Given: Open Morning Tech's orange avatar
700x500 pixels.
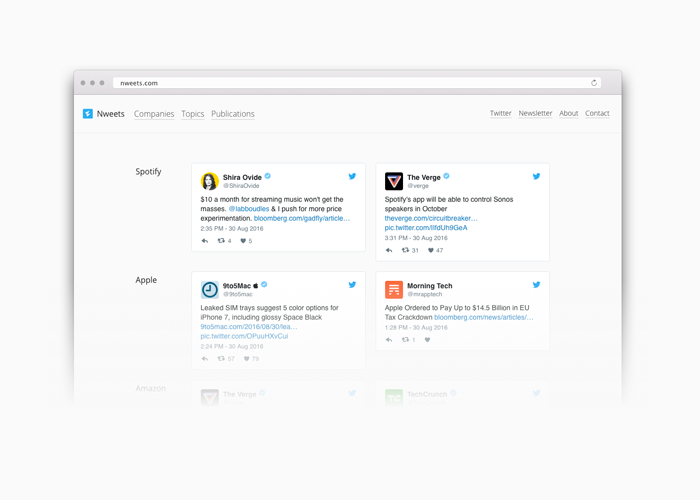Looking at the screenshot, I should click(394, 290).
